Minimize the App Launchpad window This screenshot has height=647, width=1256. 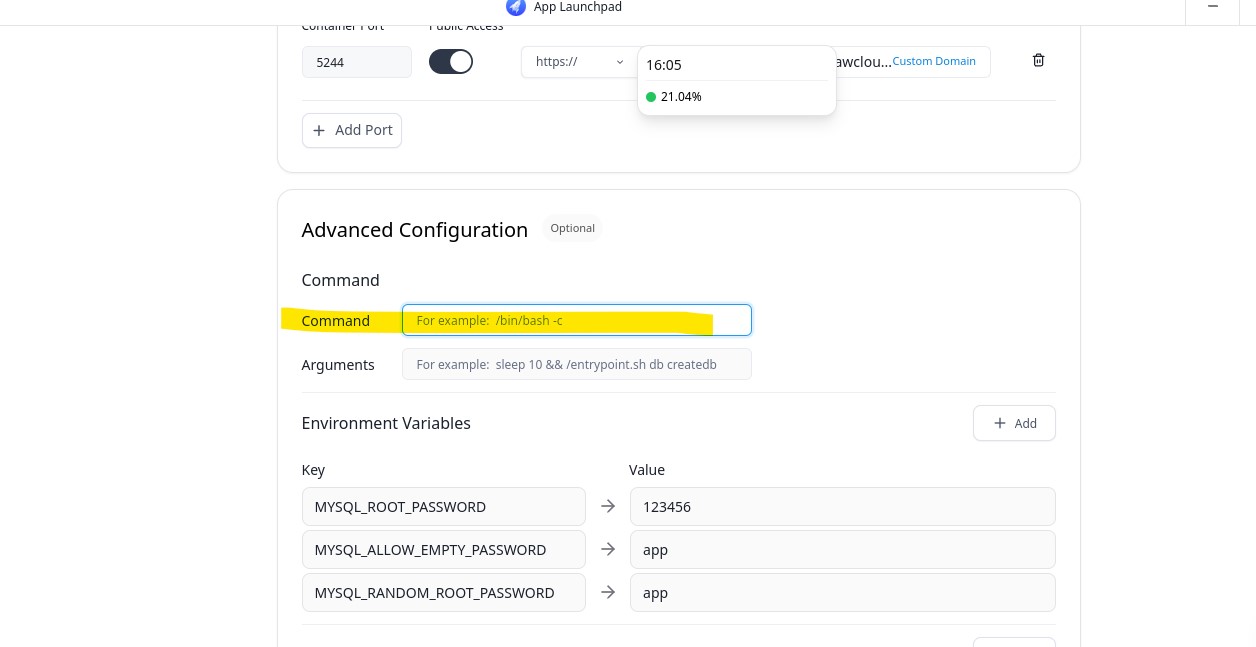(1213, 7)
